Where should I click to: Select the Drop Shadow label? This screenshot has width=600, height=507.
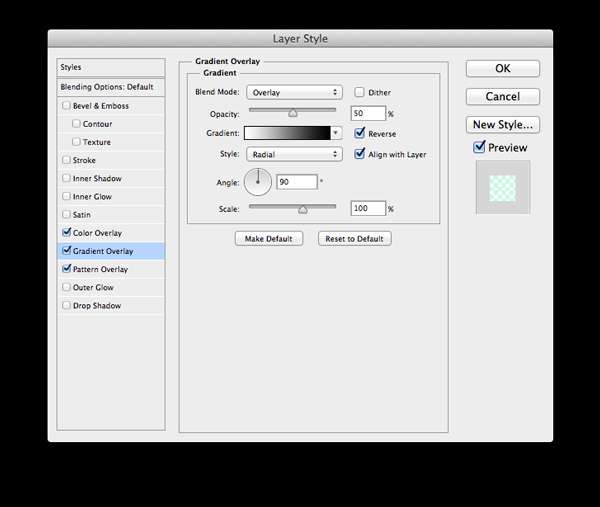[97, 306]
